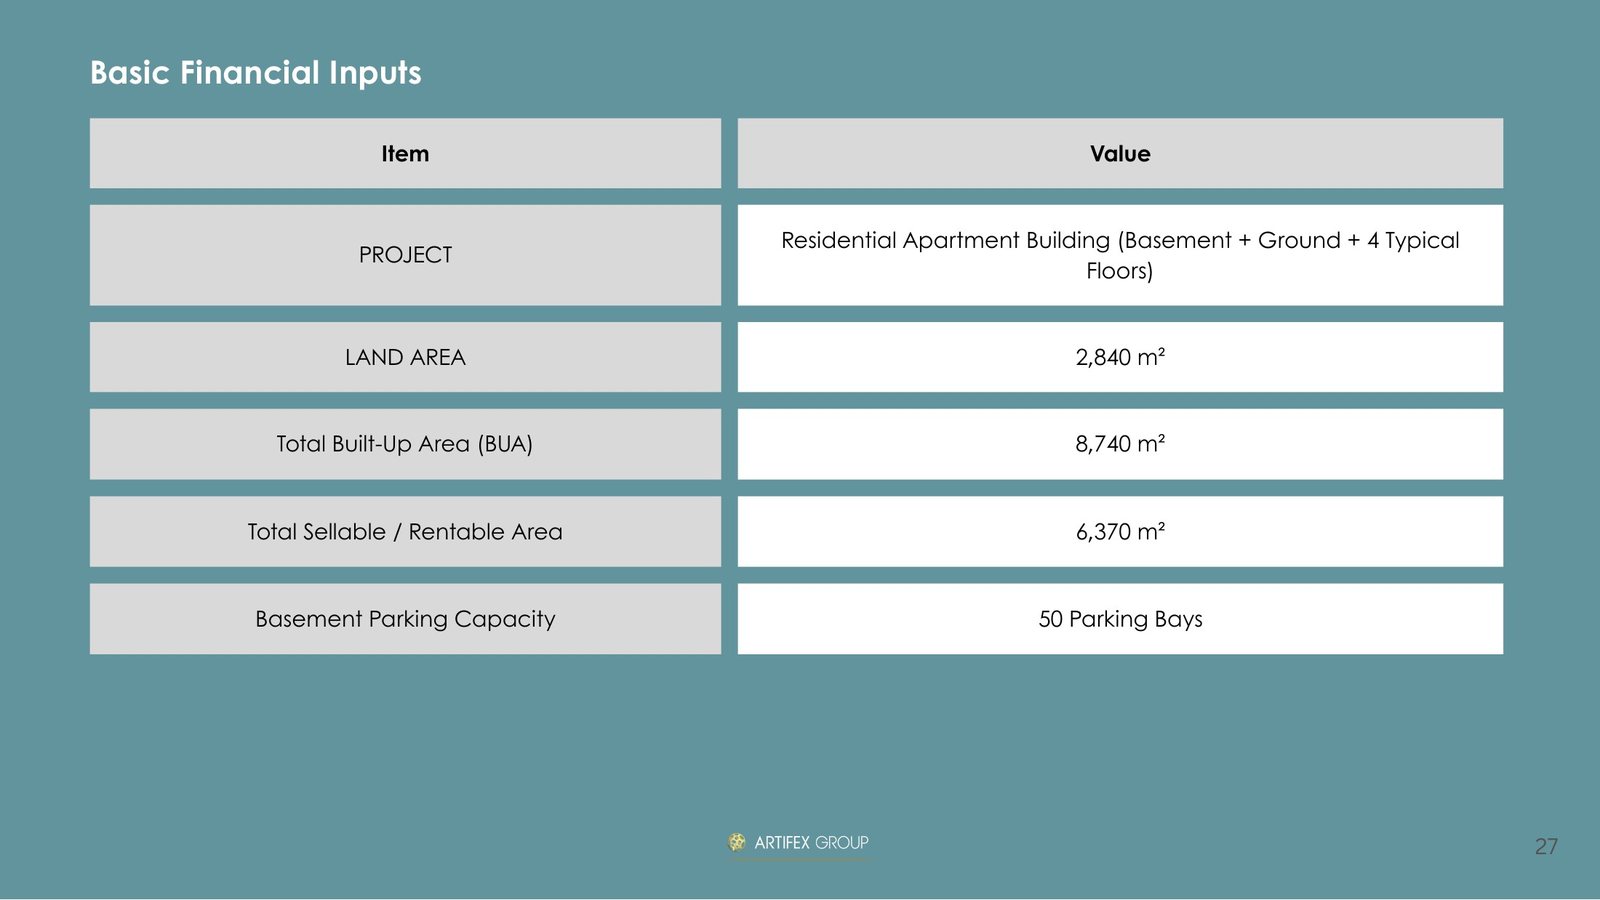Select 'Total Sellable / Rentable Area' cell
Viewport: 1600px width, 900px height.
(x=405, y=532)
